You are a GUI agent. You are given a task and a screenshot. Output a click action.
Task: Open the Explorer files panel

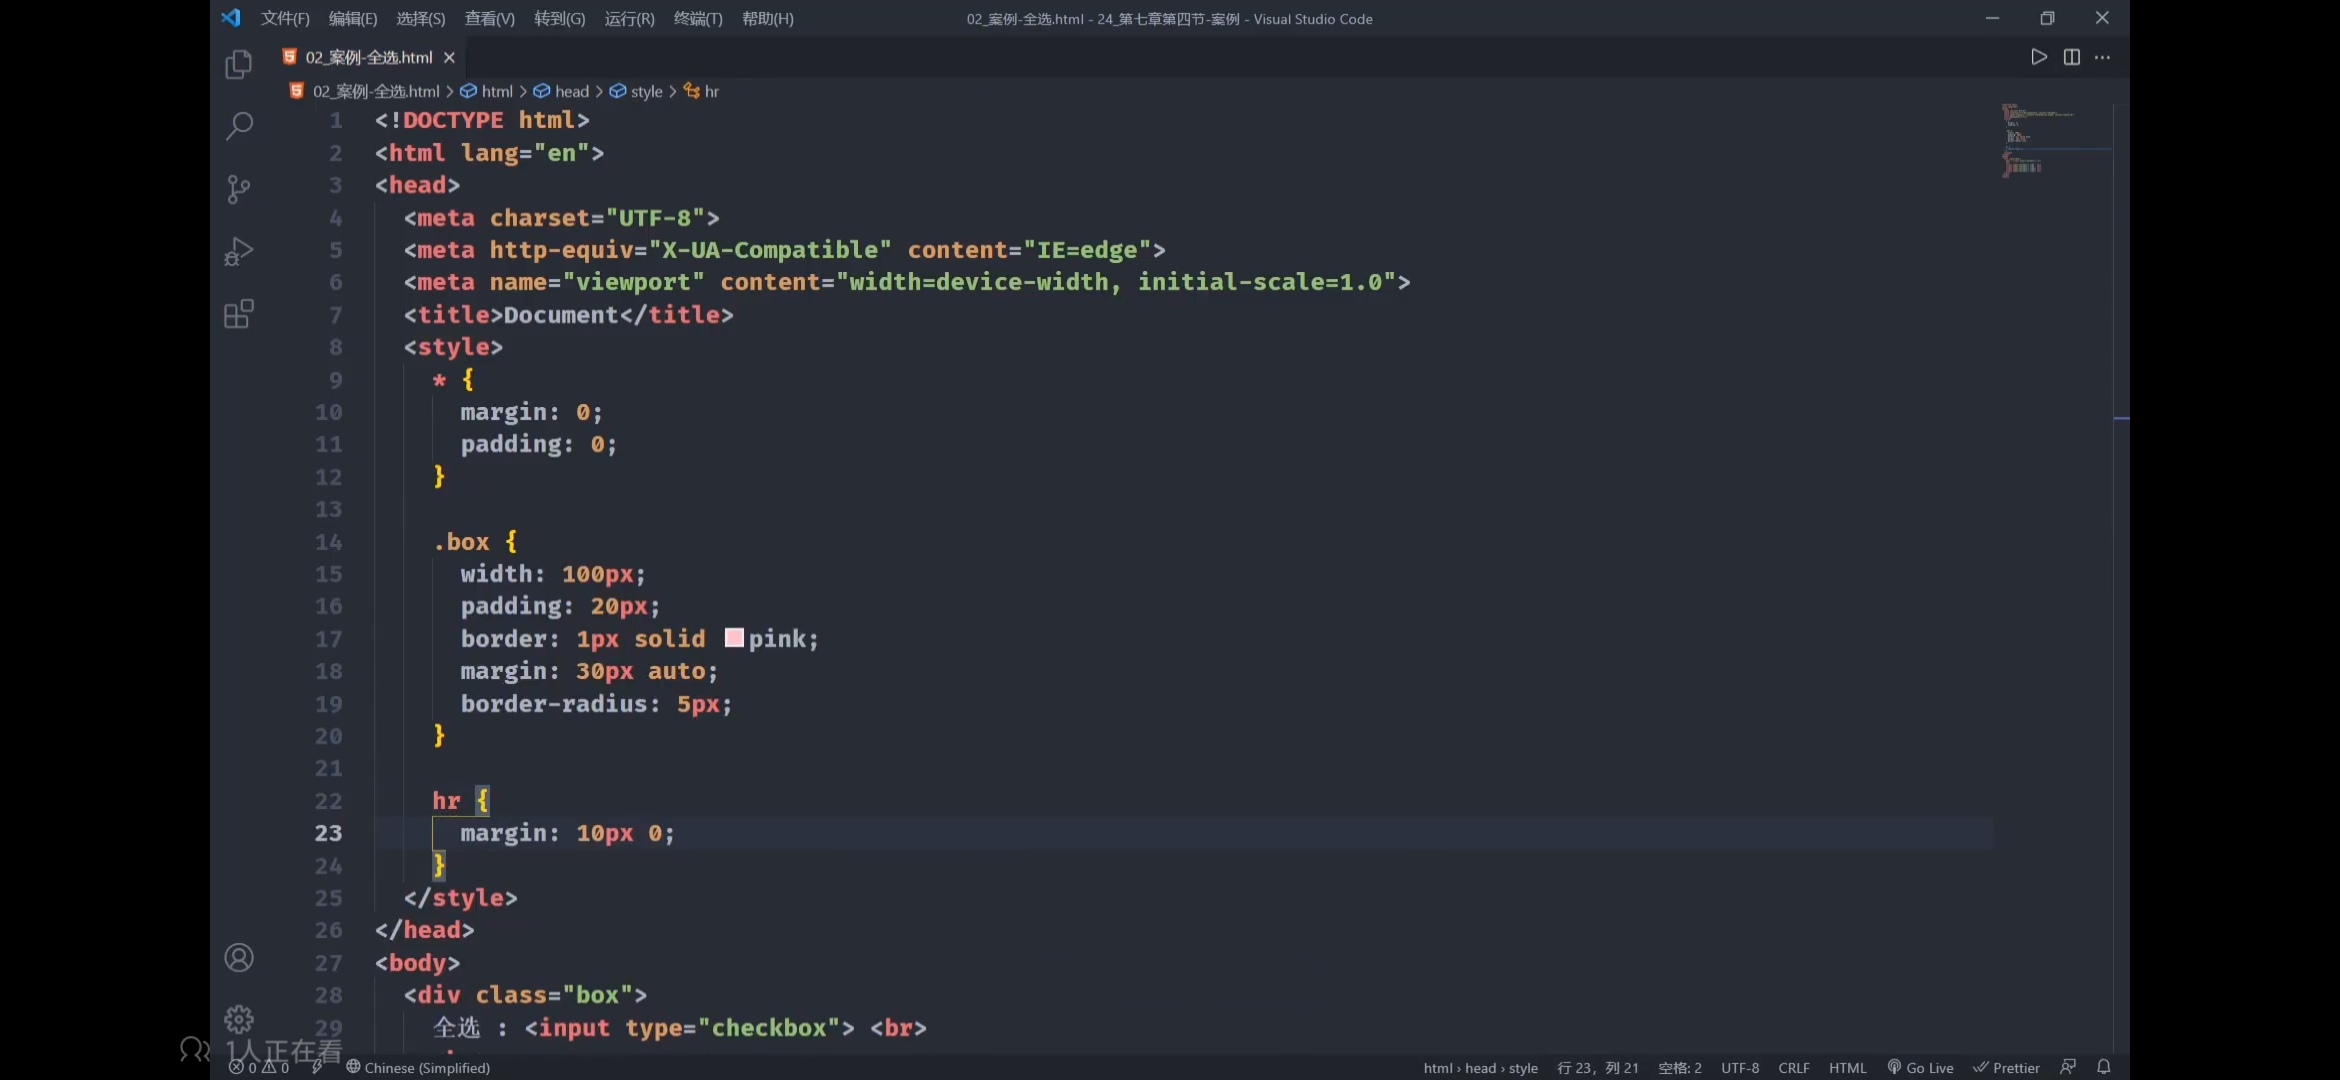click(x=239, y=65)
